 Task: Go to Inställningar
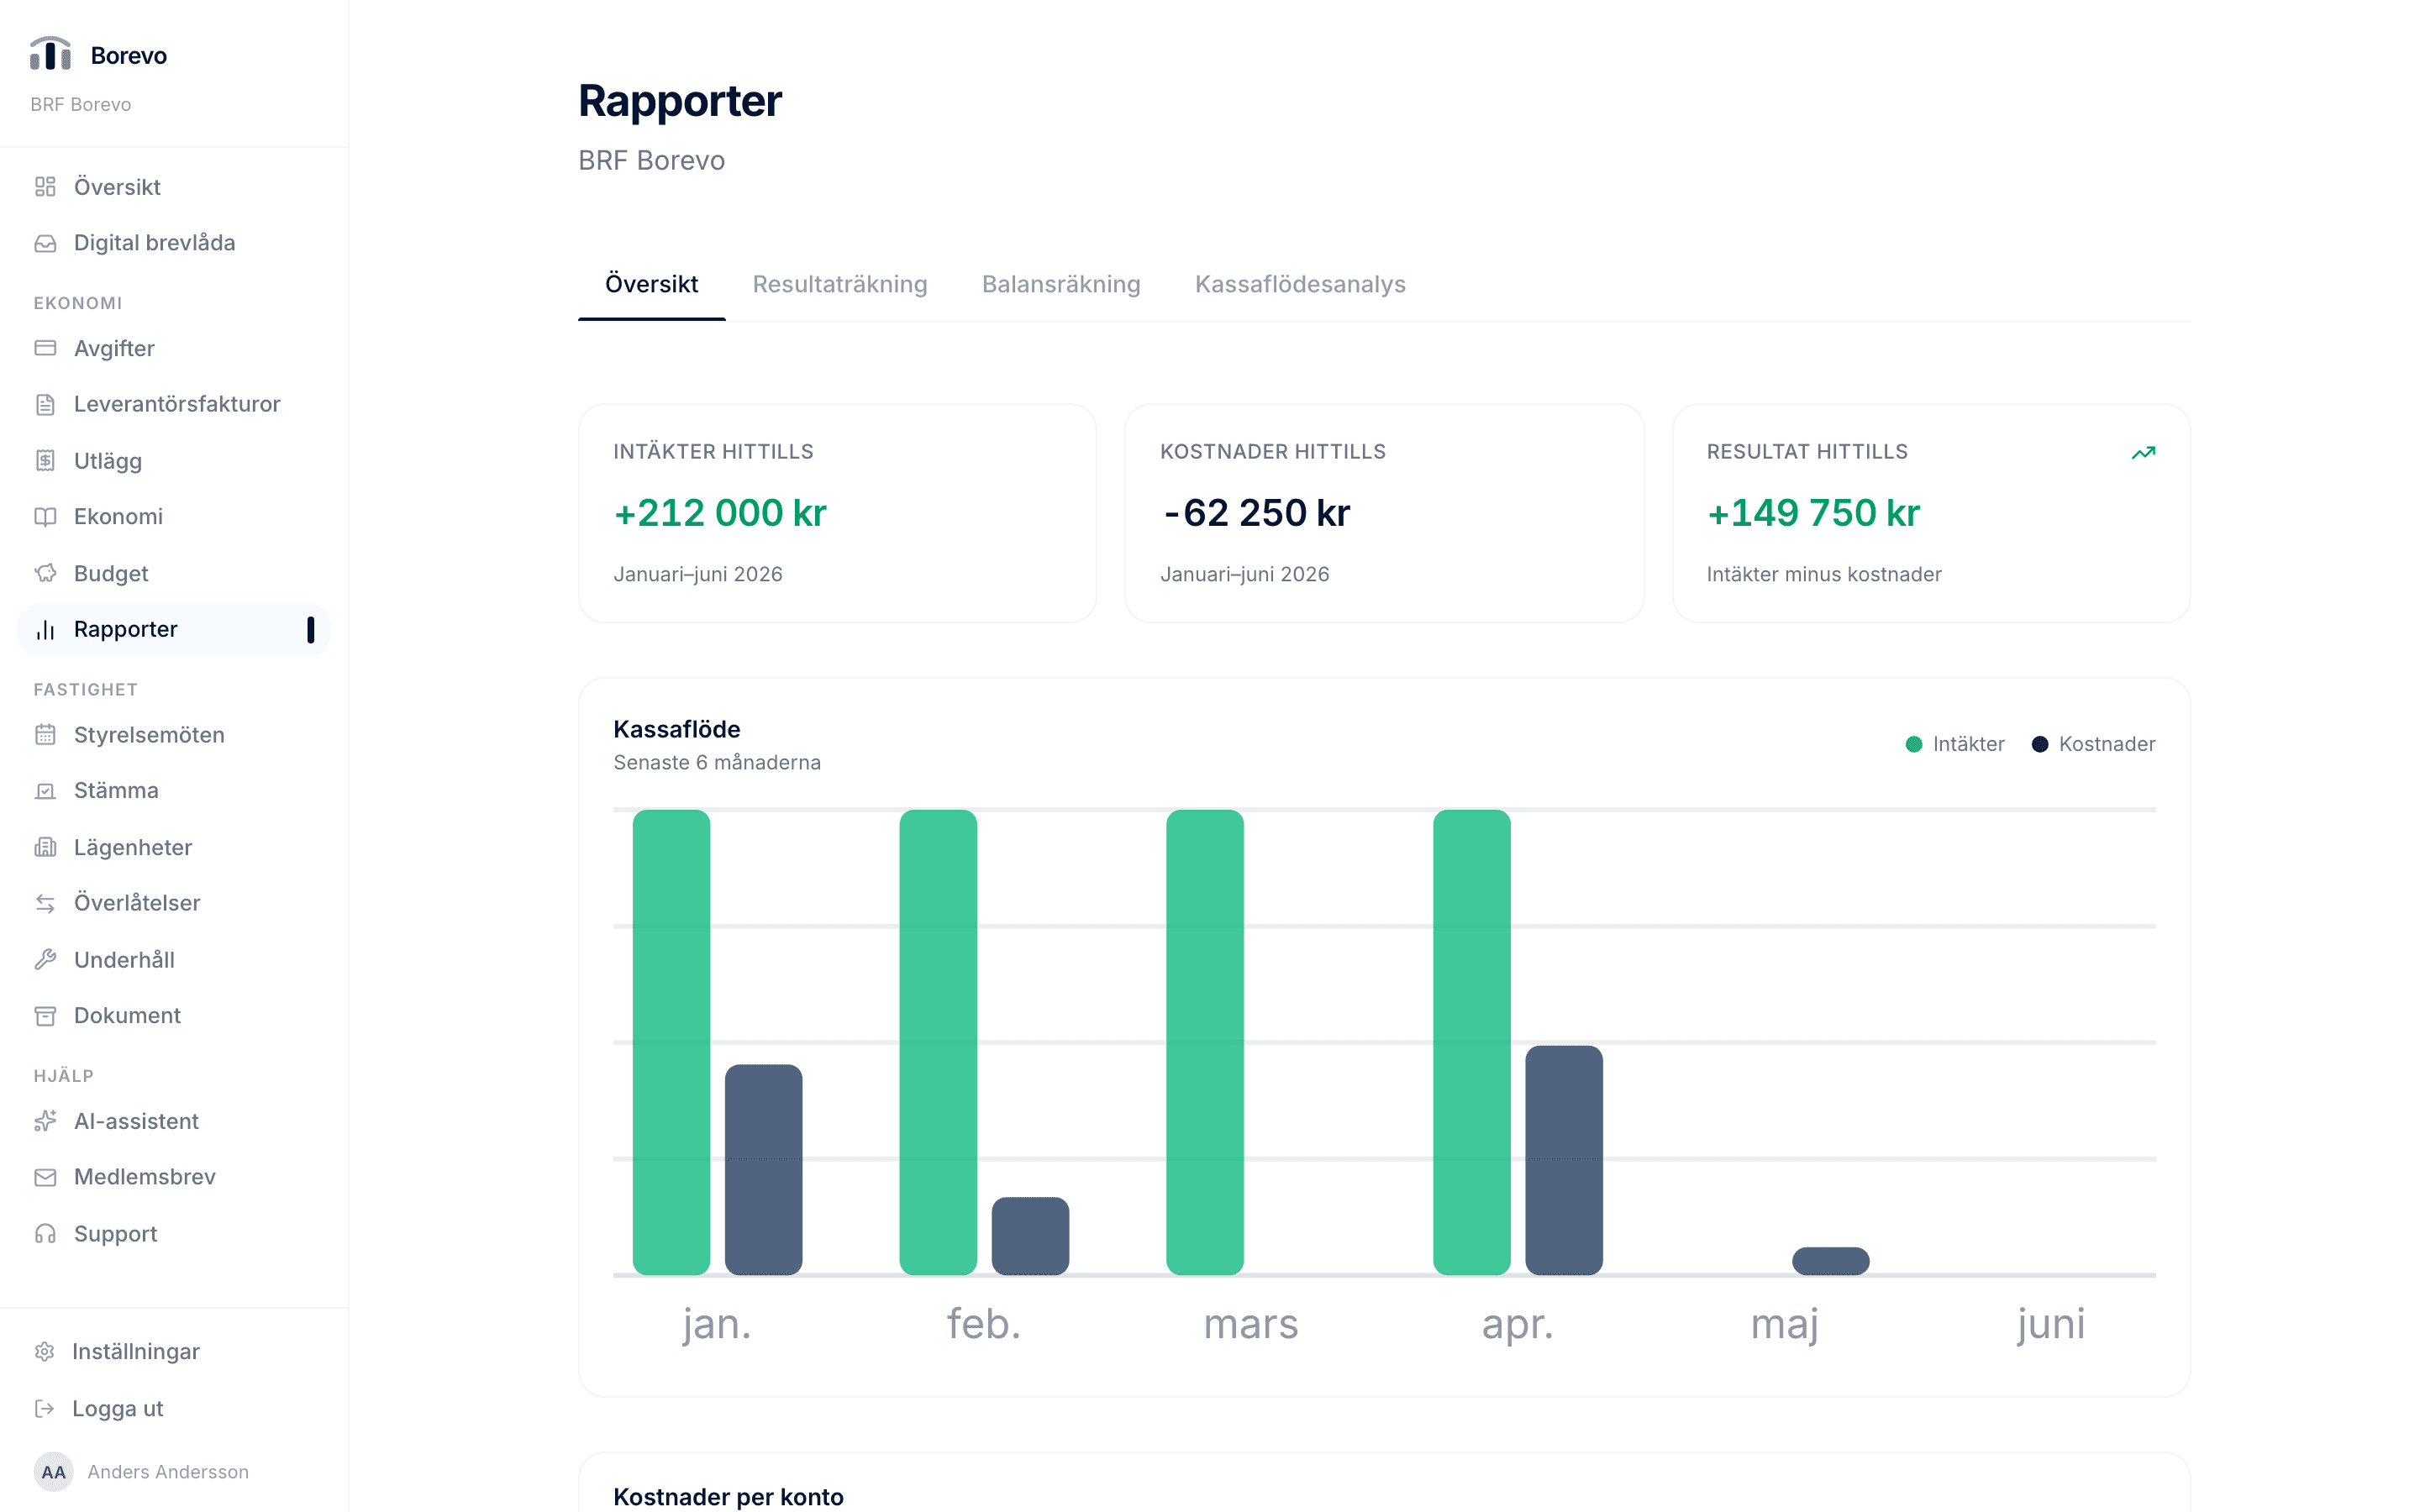(173, 1352)
